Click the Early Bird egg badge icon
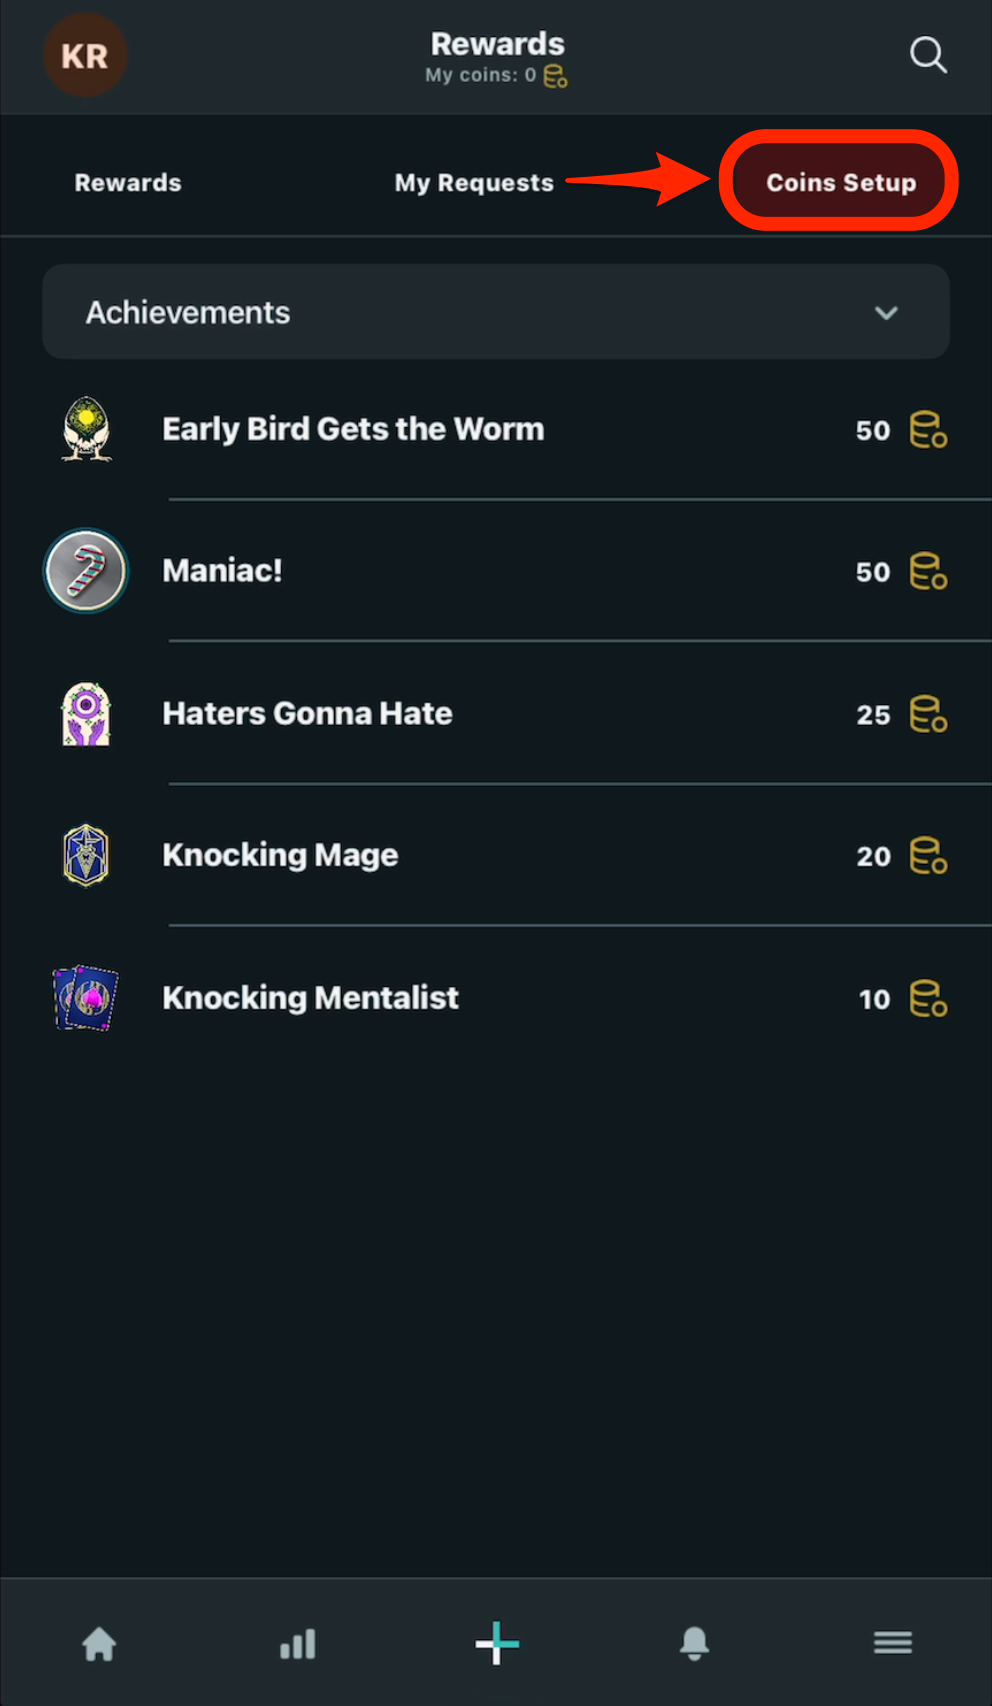 (x=87, y=430)
